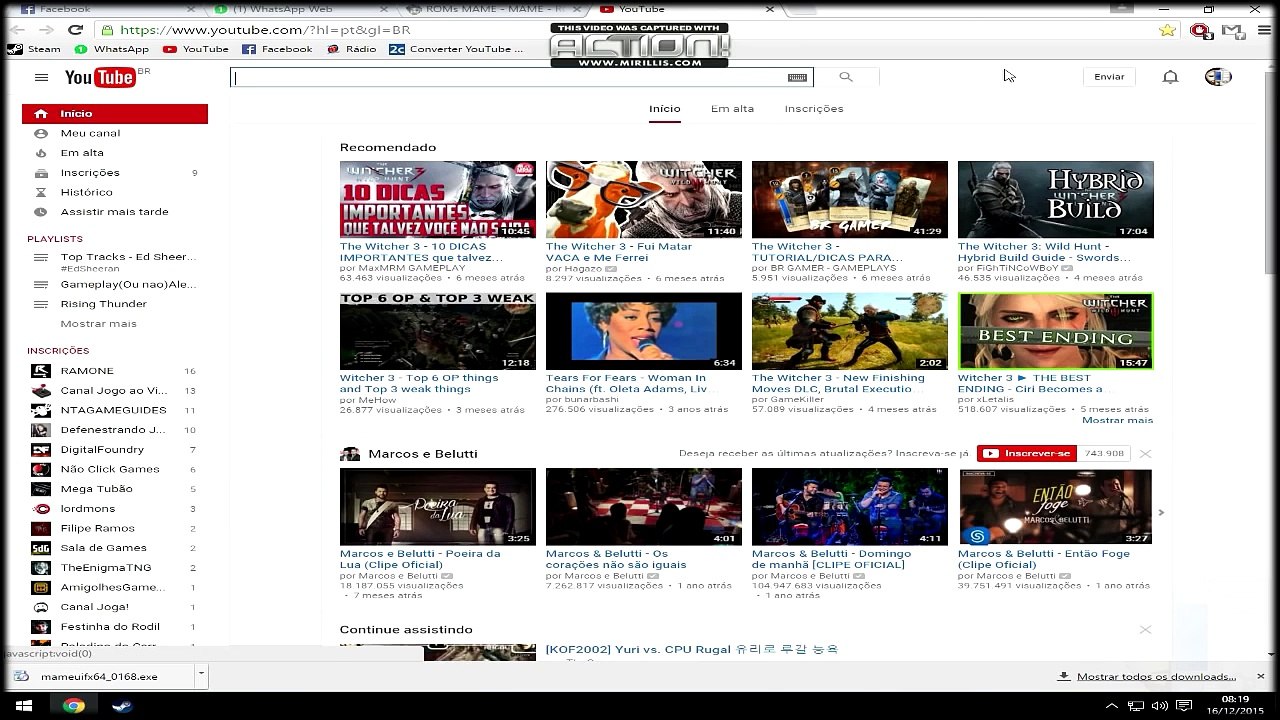Open Hybrid Witcher Build video thumbnail
This screenshot has height=720, width=1280.
click(x=1055, y=200)
